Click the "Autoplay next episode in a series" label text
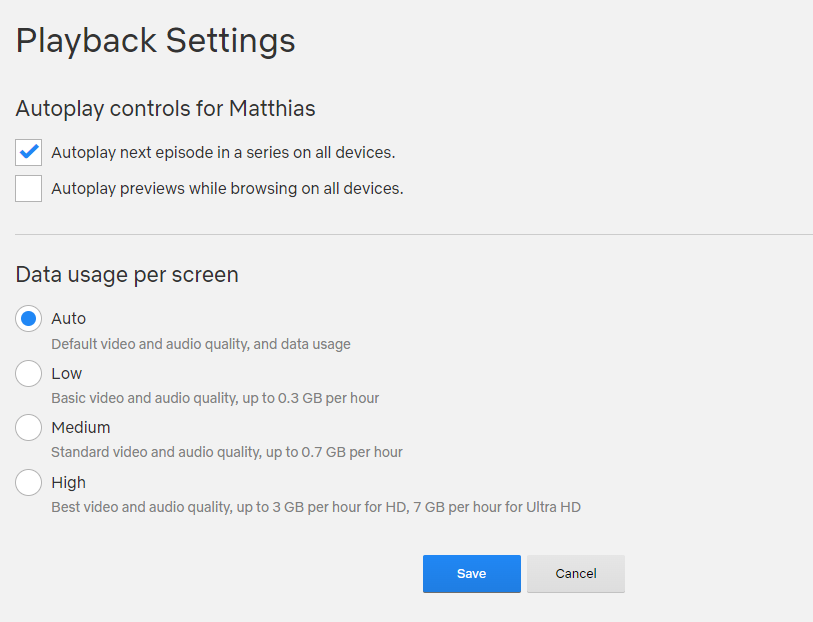The image size is (813, 622). pos(223,153)
